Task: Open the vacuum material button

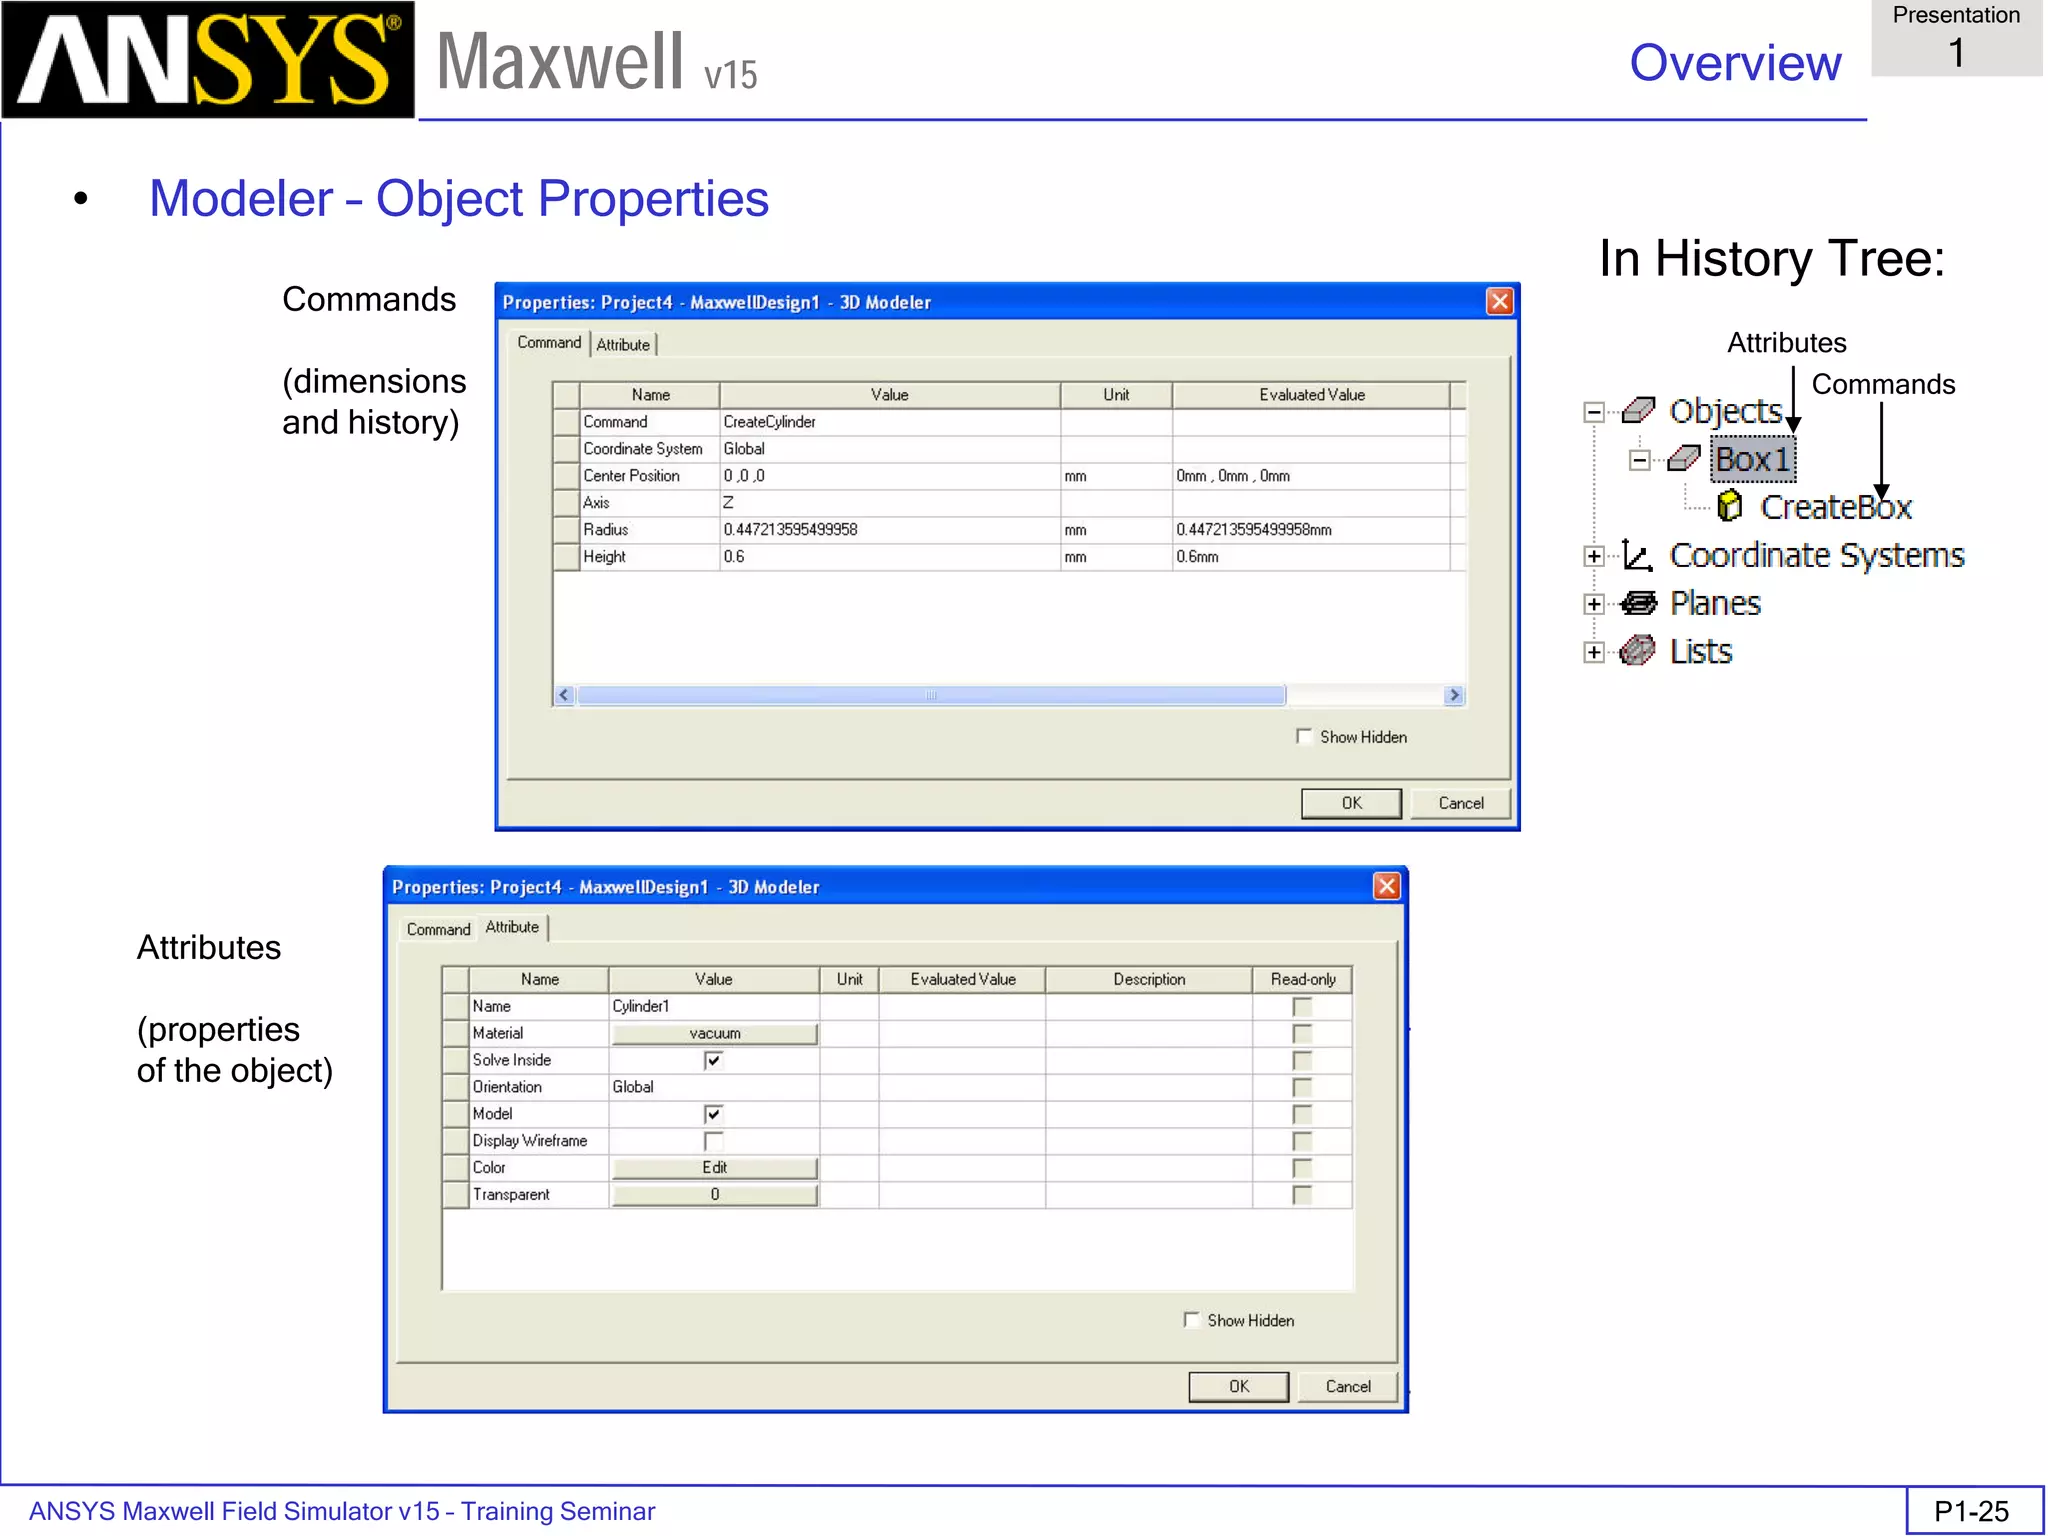Action: pos(714,1033)
